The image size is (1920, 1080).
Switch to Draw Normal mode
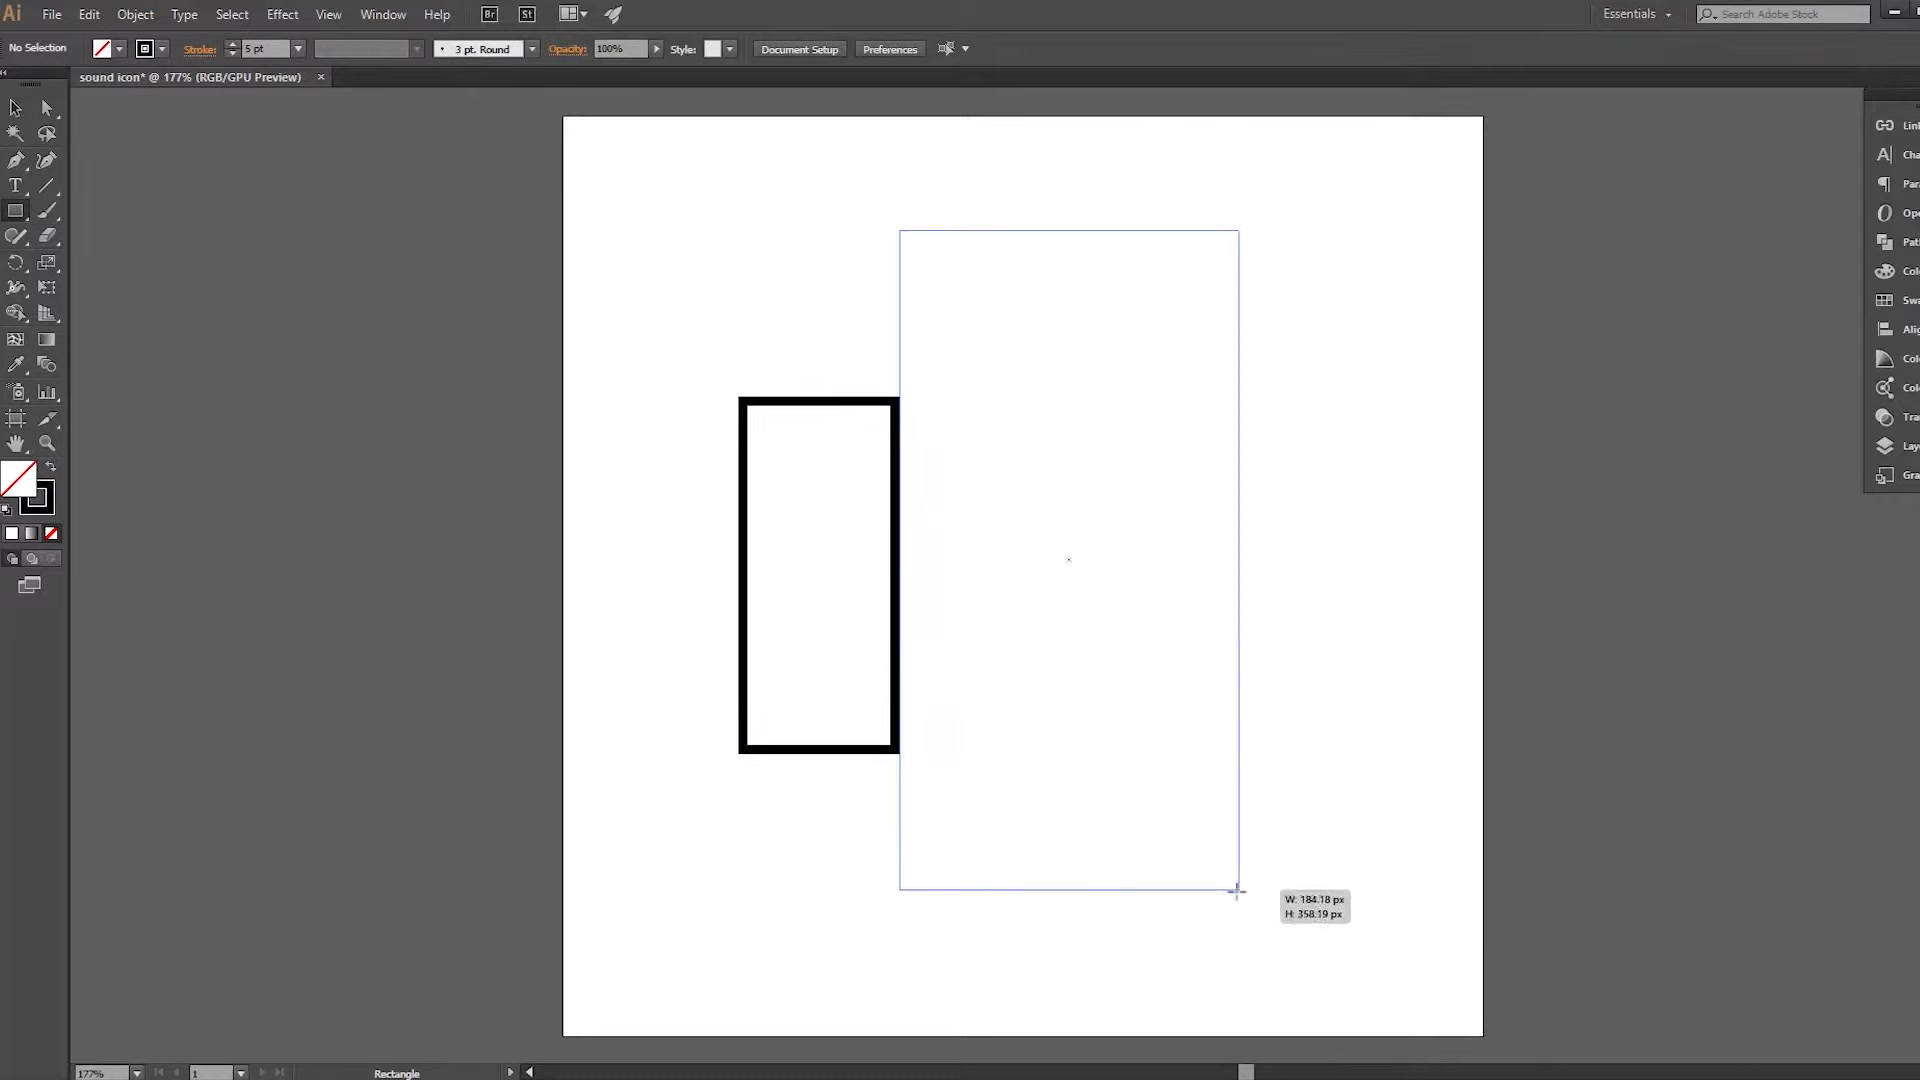tap(12, 559)
